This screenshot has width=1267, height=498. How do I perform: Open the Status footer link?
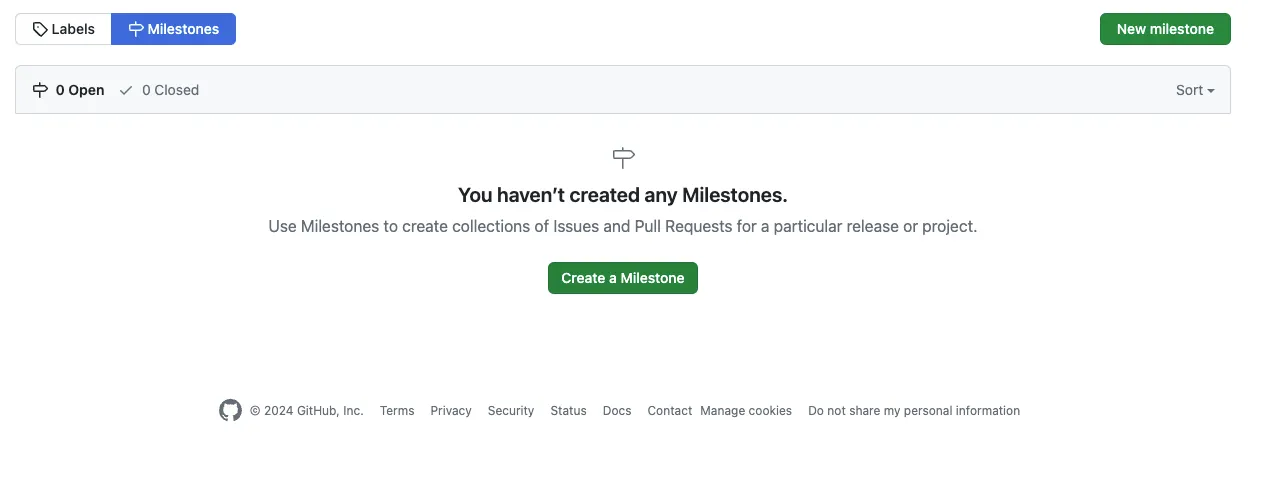click(x=568, y=411)
